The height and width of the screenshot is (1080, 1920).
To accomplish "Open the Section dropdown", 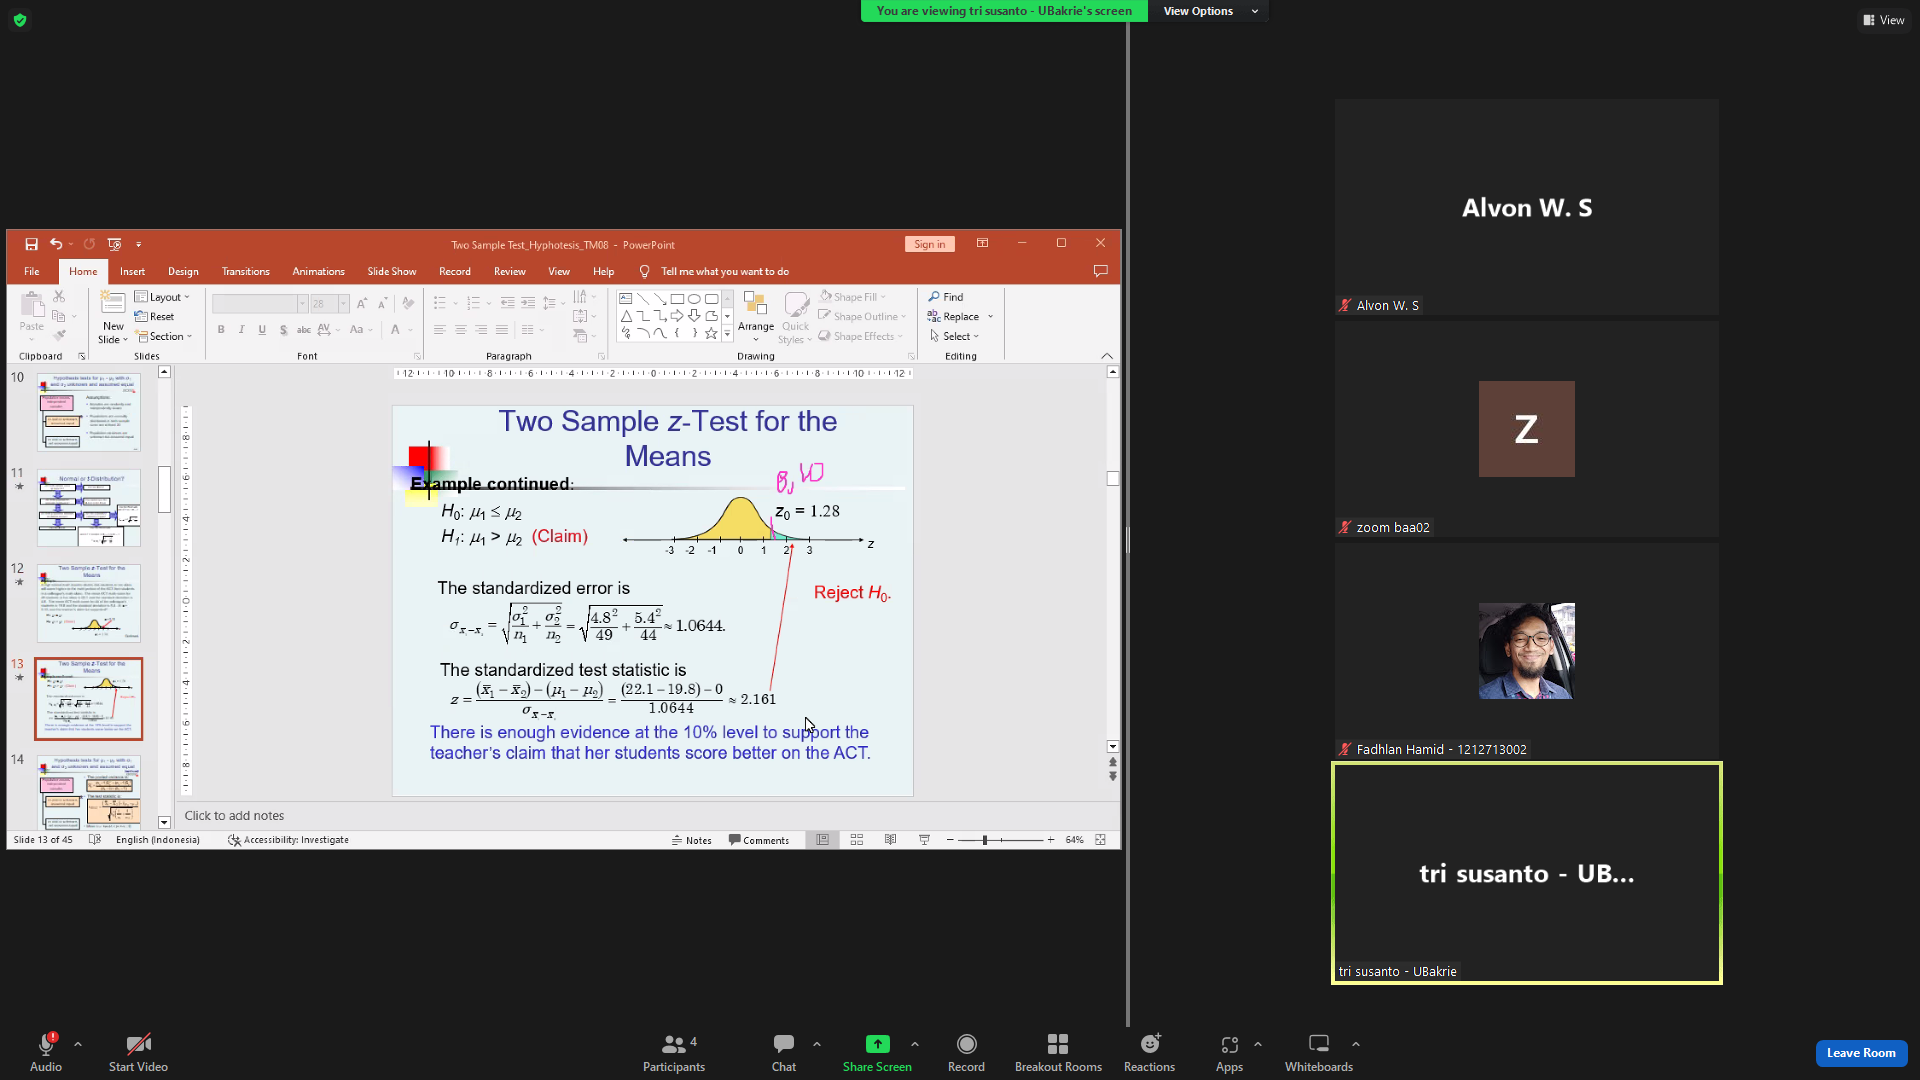I will (164, 337).
